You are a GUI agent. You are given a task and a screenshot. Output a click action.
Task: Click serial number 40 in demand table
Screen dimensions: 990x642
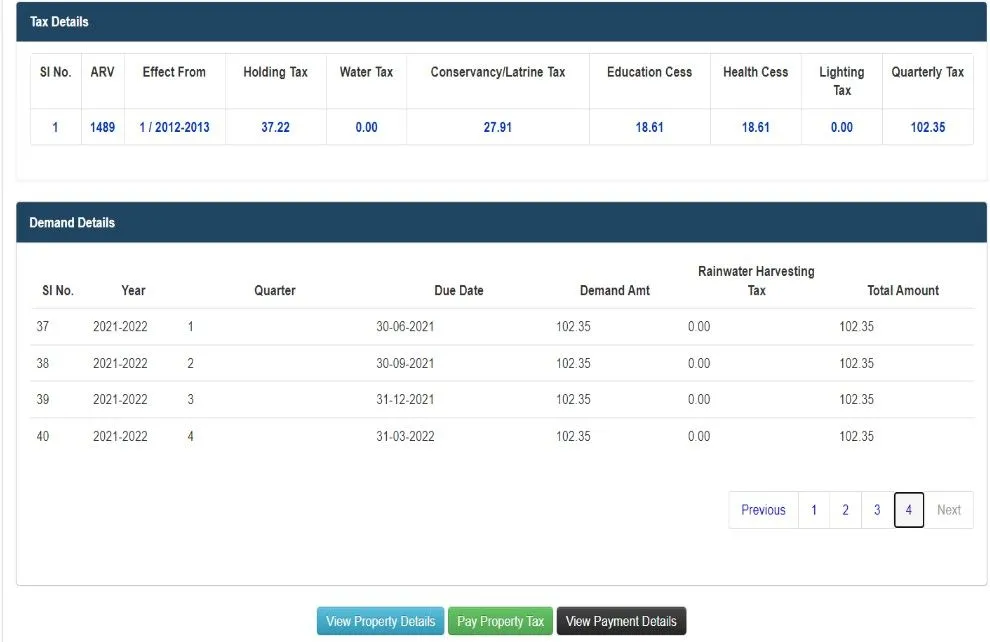[43, 436]
